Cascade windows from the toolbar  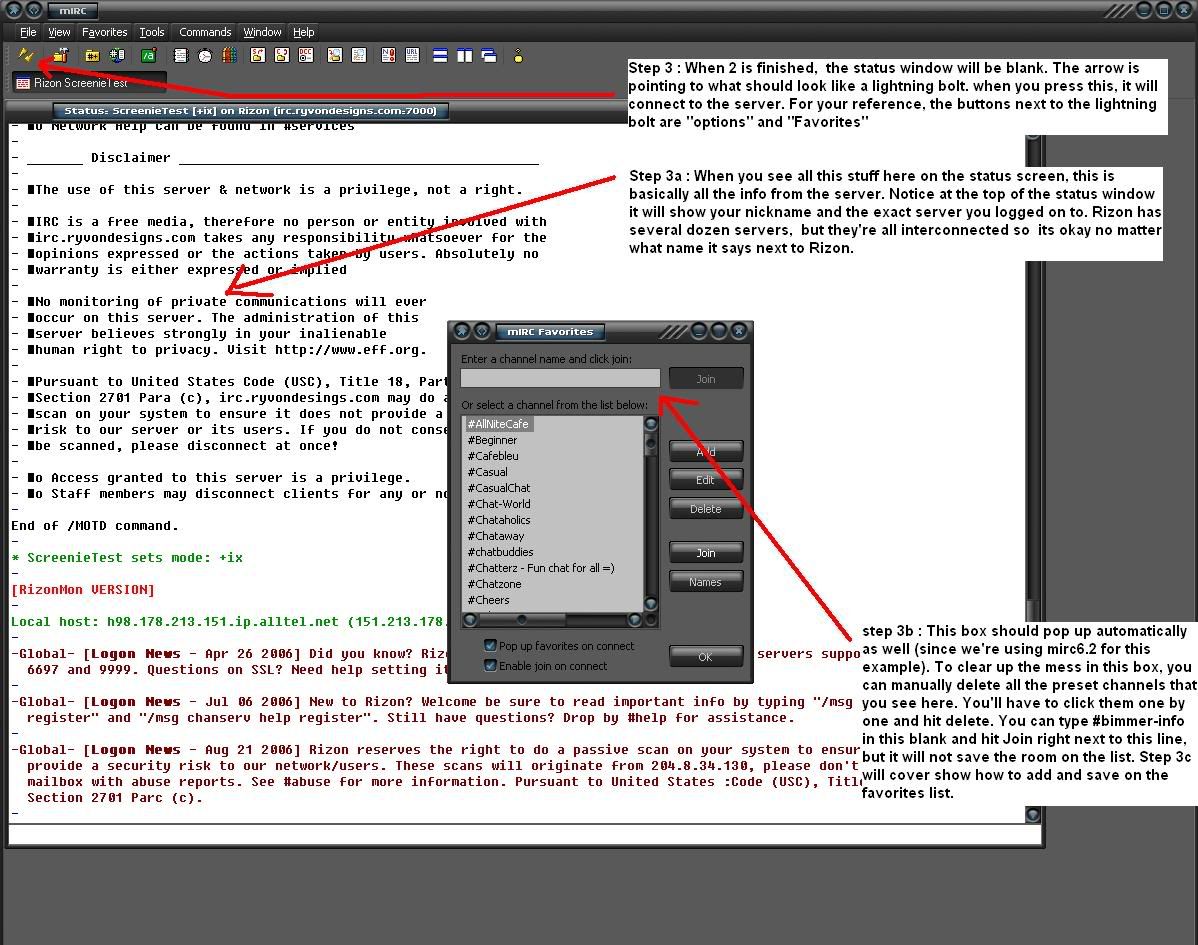(489, 56)
